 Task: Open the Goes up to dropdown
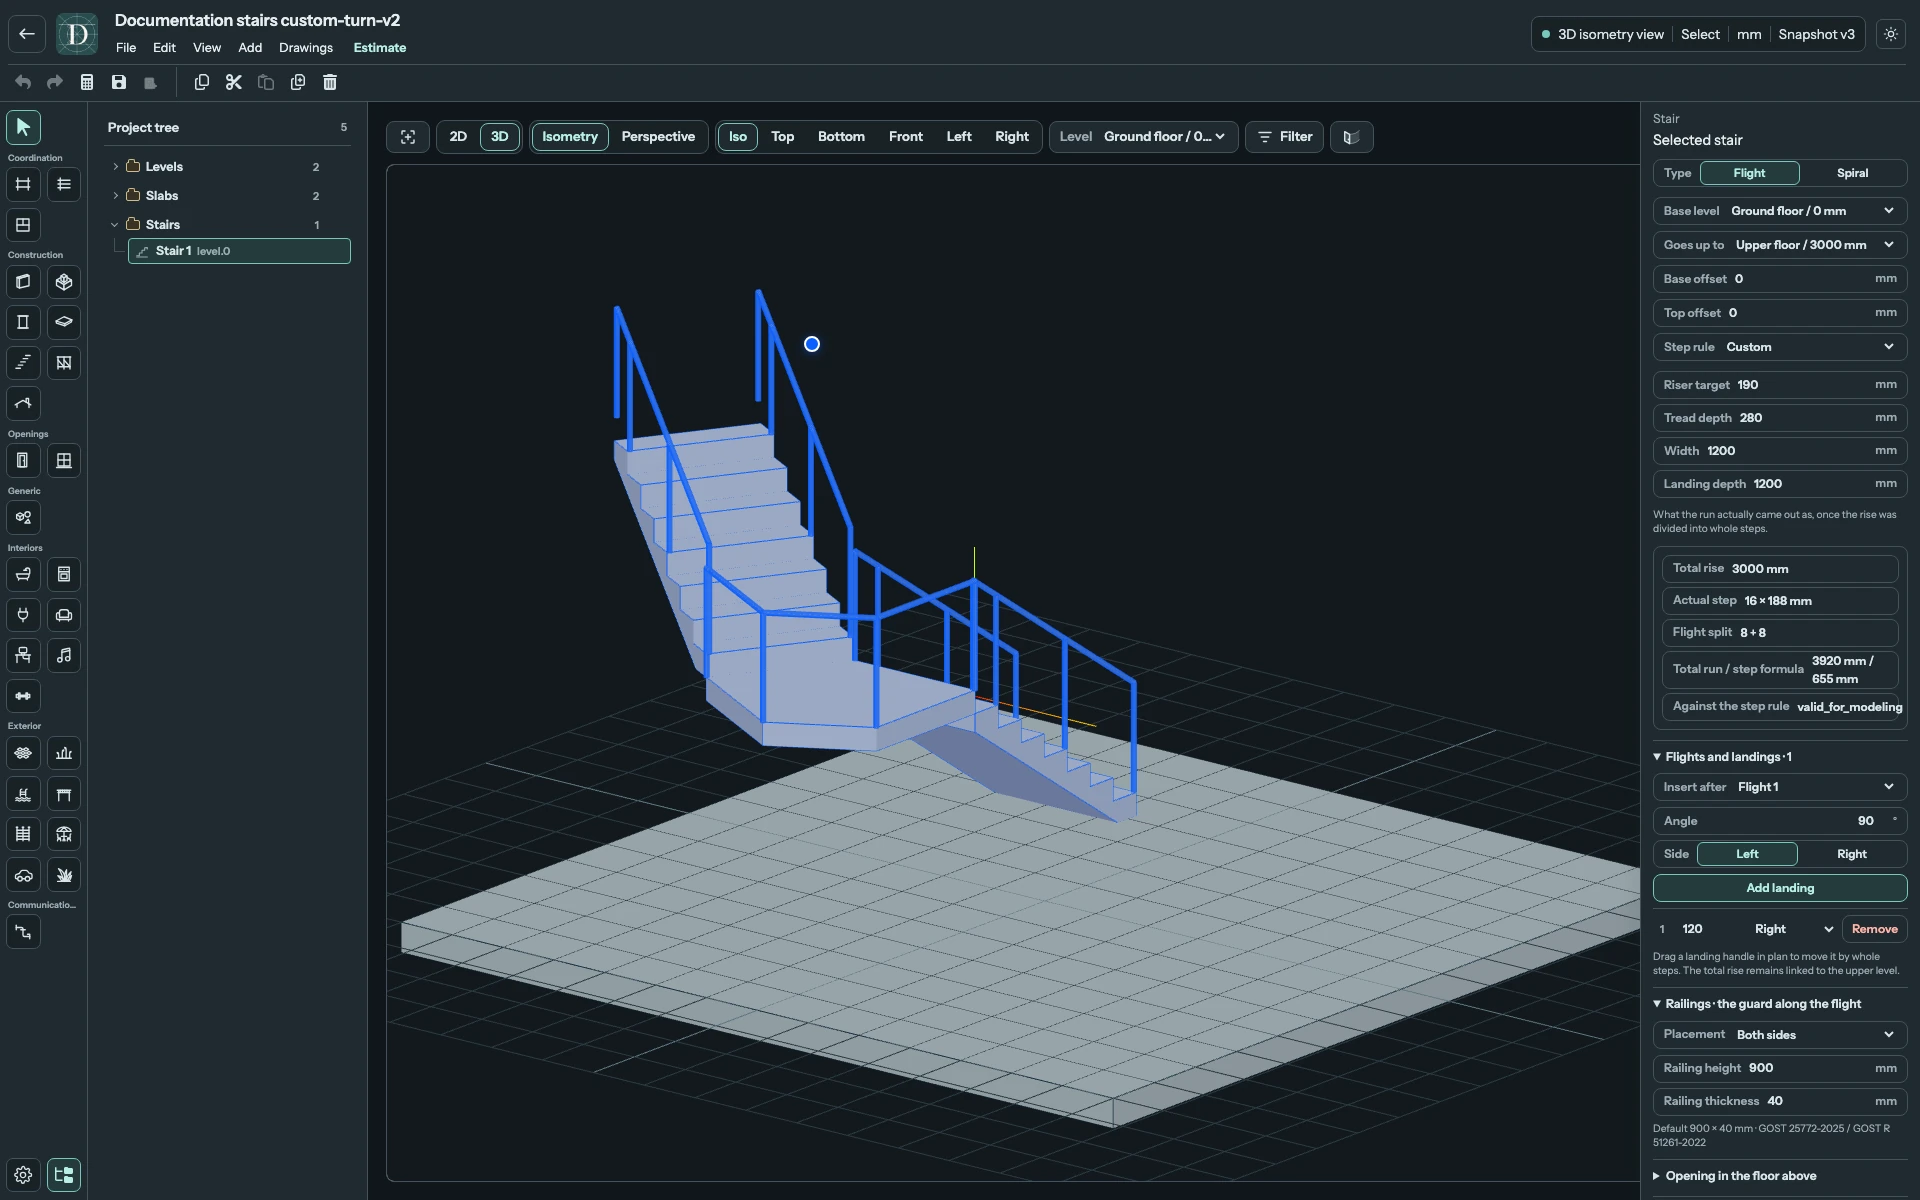coord(1780,245)
